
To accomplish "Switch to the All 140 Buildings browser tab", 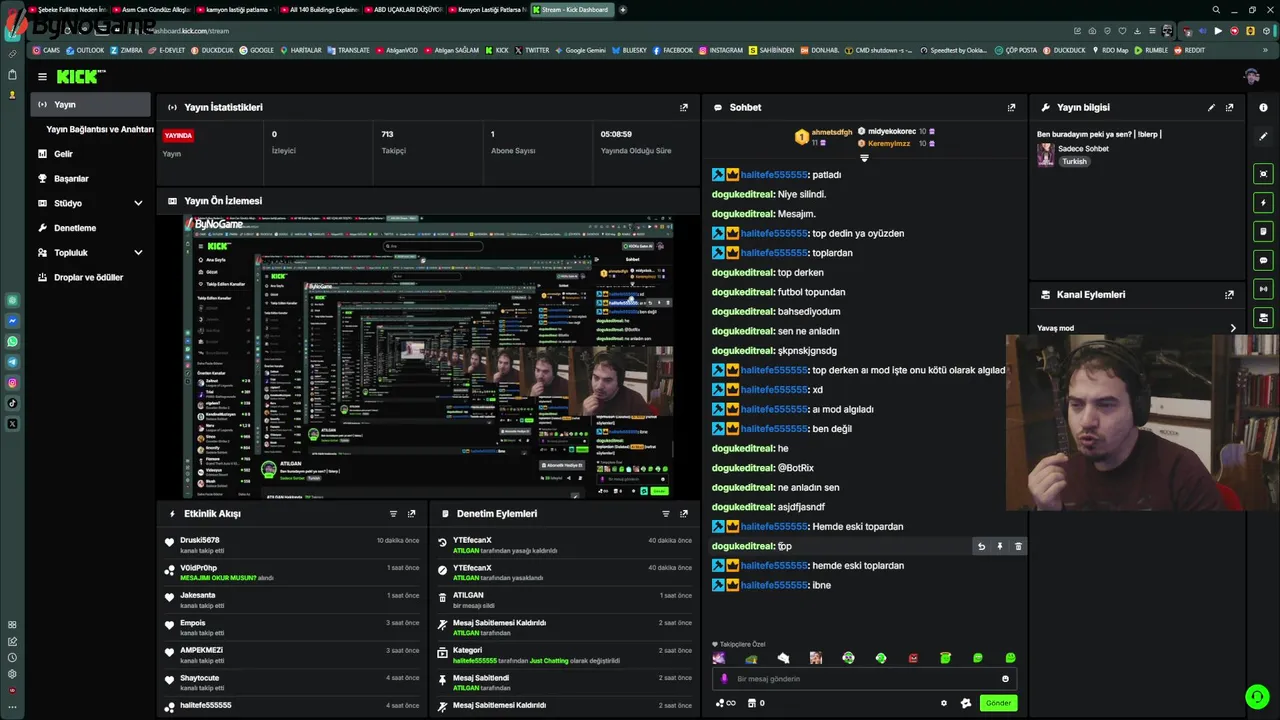I will [x=319, y=10].
